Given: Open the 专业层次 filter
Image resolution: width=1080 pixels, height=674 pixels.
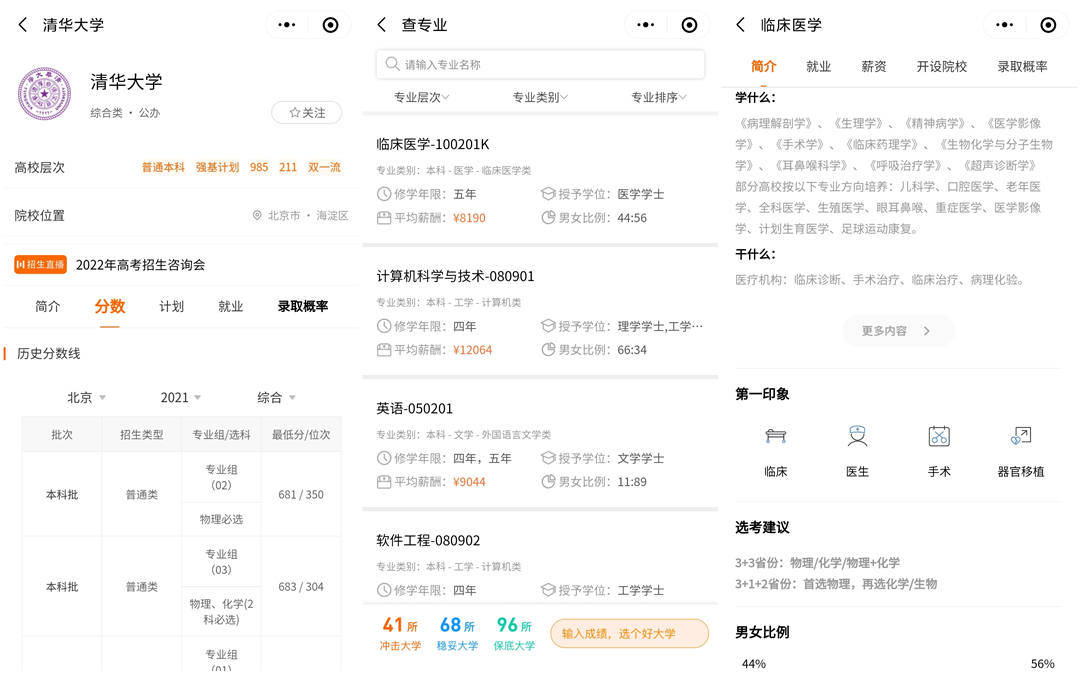Looking at the screenshot, I should tap(421, 97).
